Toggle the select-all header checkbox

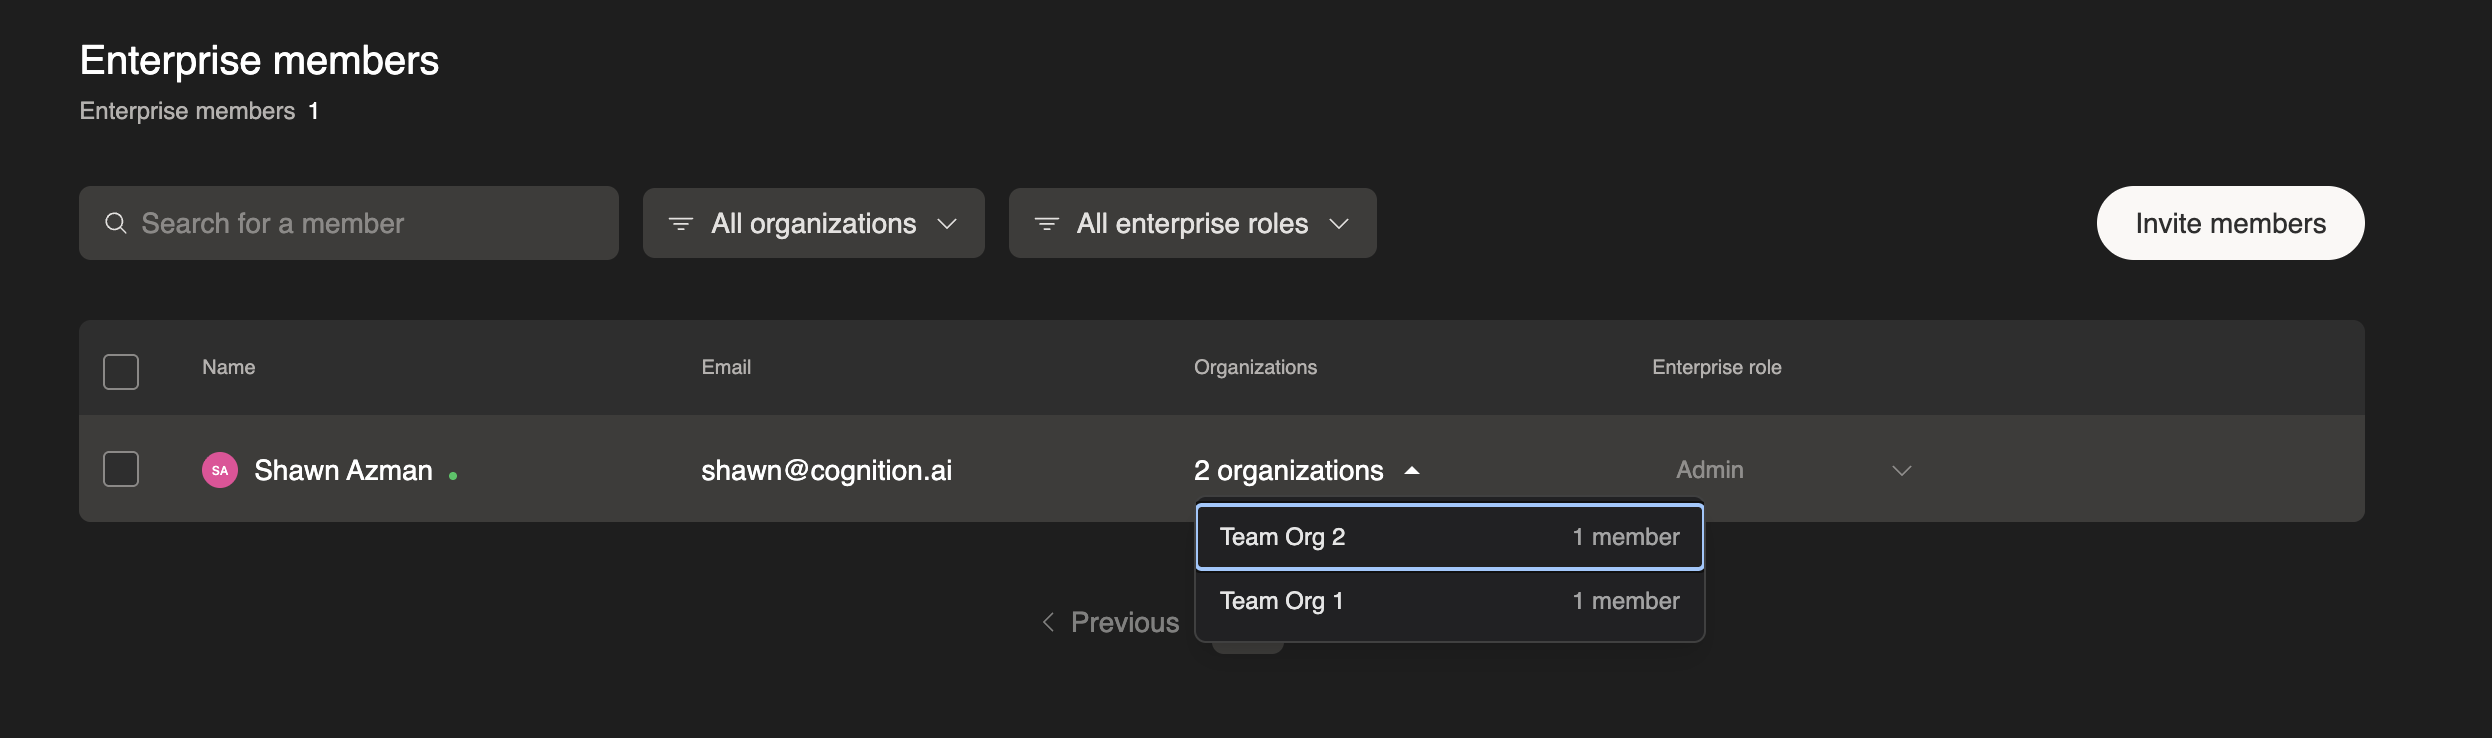[121, 372]
